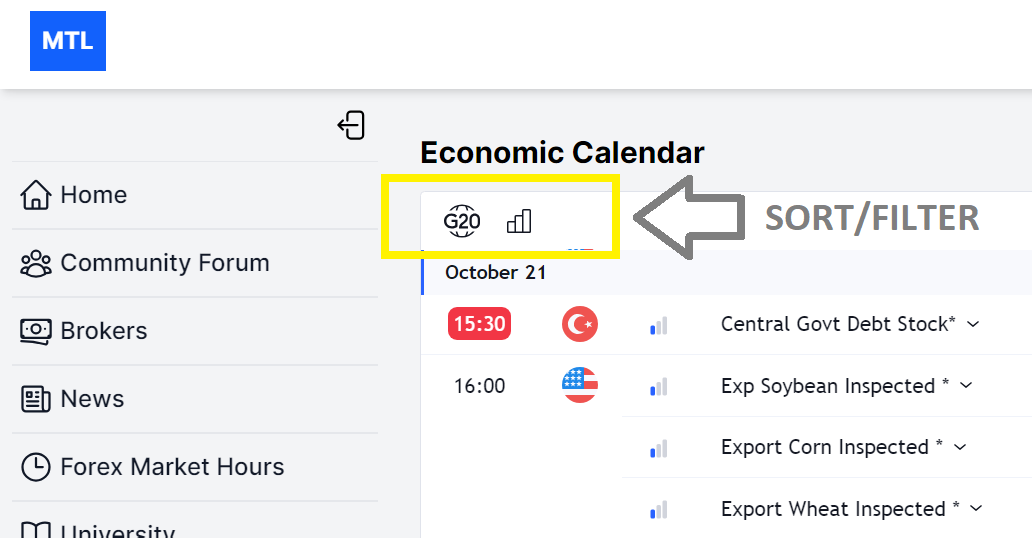The image size is (1032, 539).
Task: Open the News link in the sidebar
Action: 92,399
